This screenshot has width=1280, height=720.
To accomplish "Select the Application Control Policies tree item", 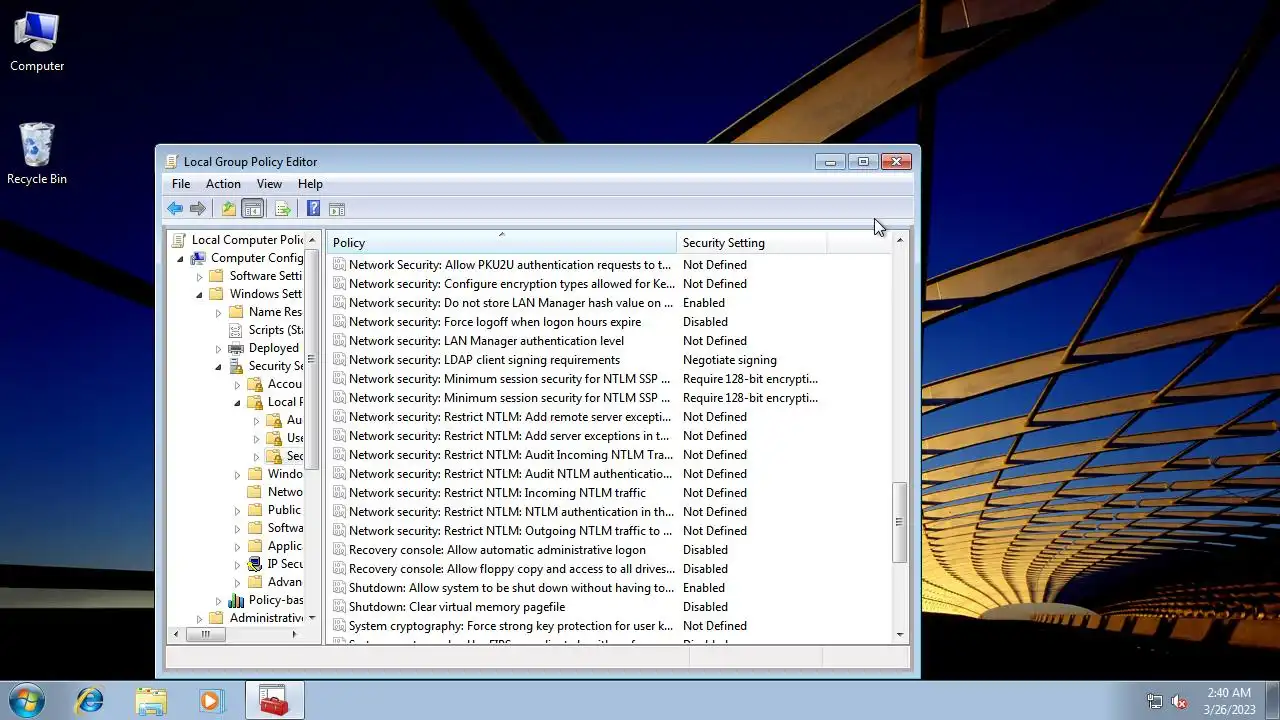I will (x=275, y=546).
